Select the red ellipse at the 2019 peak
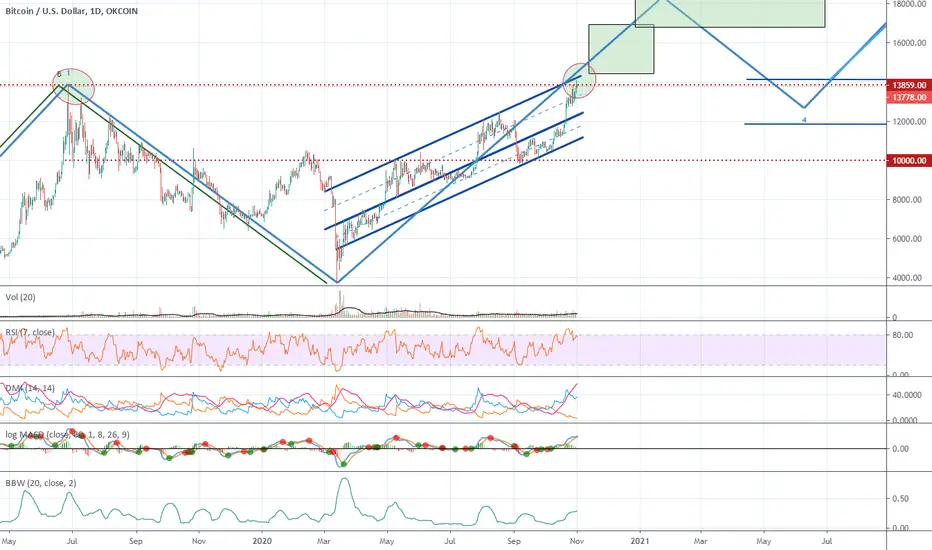The width and height of the screenshot is (932, 550). pos(74,87)
